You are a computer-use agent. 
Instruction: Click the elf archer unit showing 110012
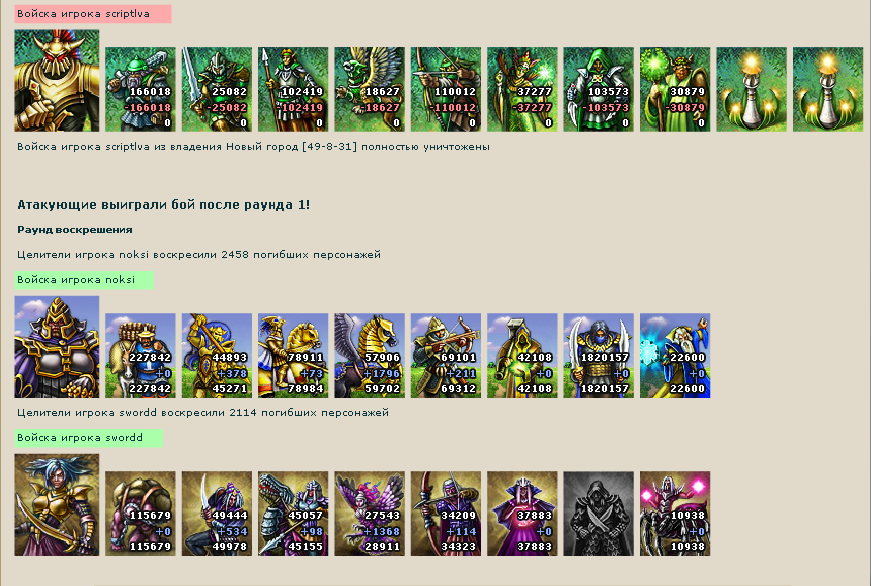[445, 89]
